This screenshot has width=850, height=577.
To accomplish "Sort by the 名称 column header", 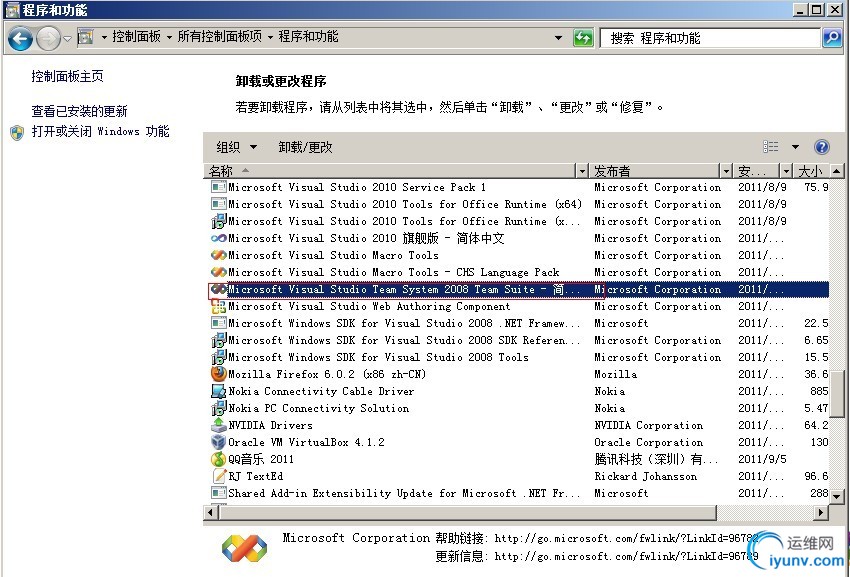I will tap(390, 171).
